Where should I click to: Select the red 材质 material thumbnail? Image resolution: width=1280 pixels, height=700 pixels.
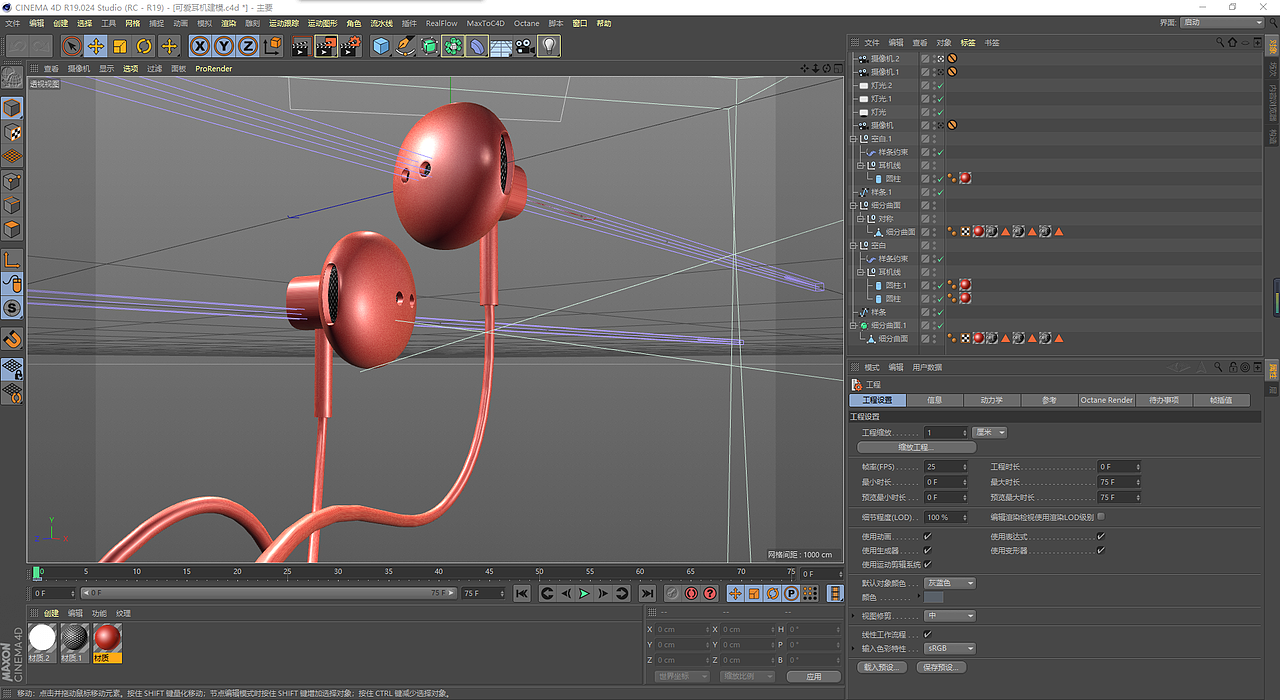tap(107, 638)
